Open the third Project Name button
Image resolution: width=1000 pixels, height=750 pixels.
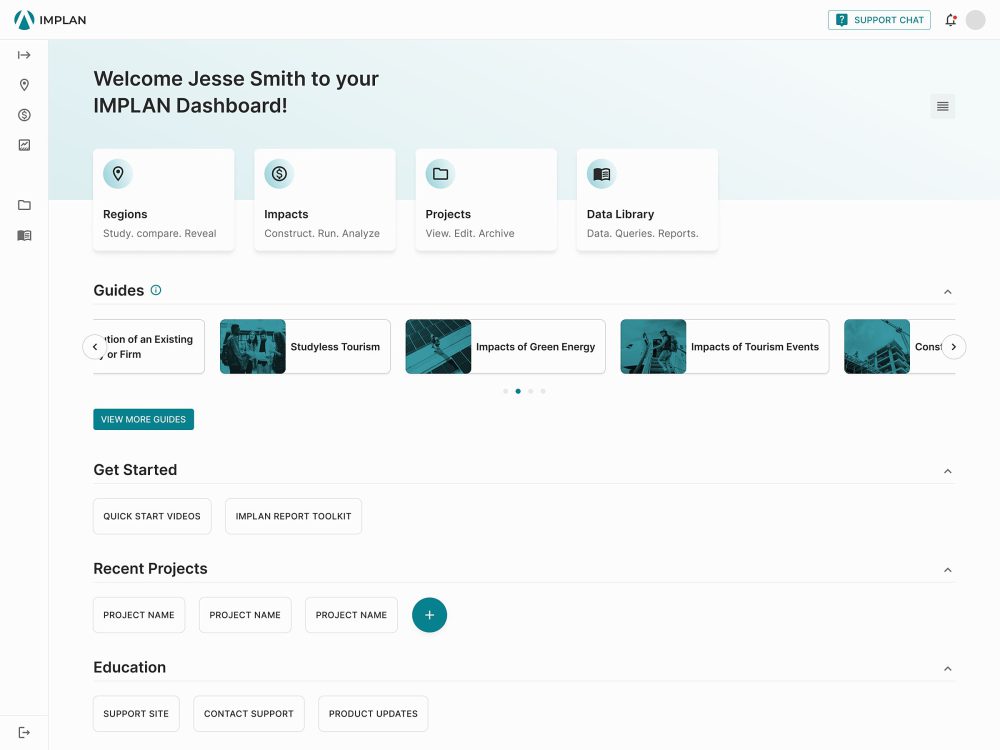pos(351,615)
